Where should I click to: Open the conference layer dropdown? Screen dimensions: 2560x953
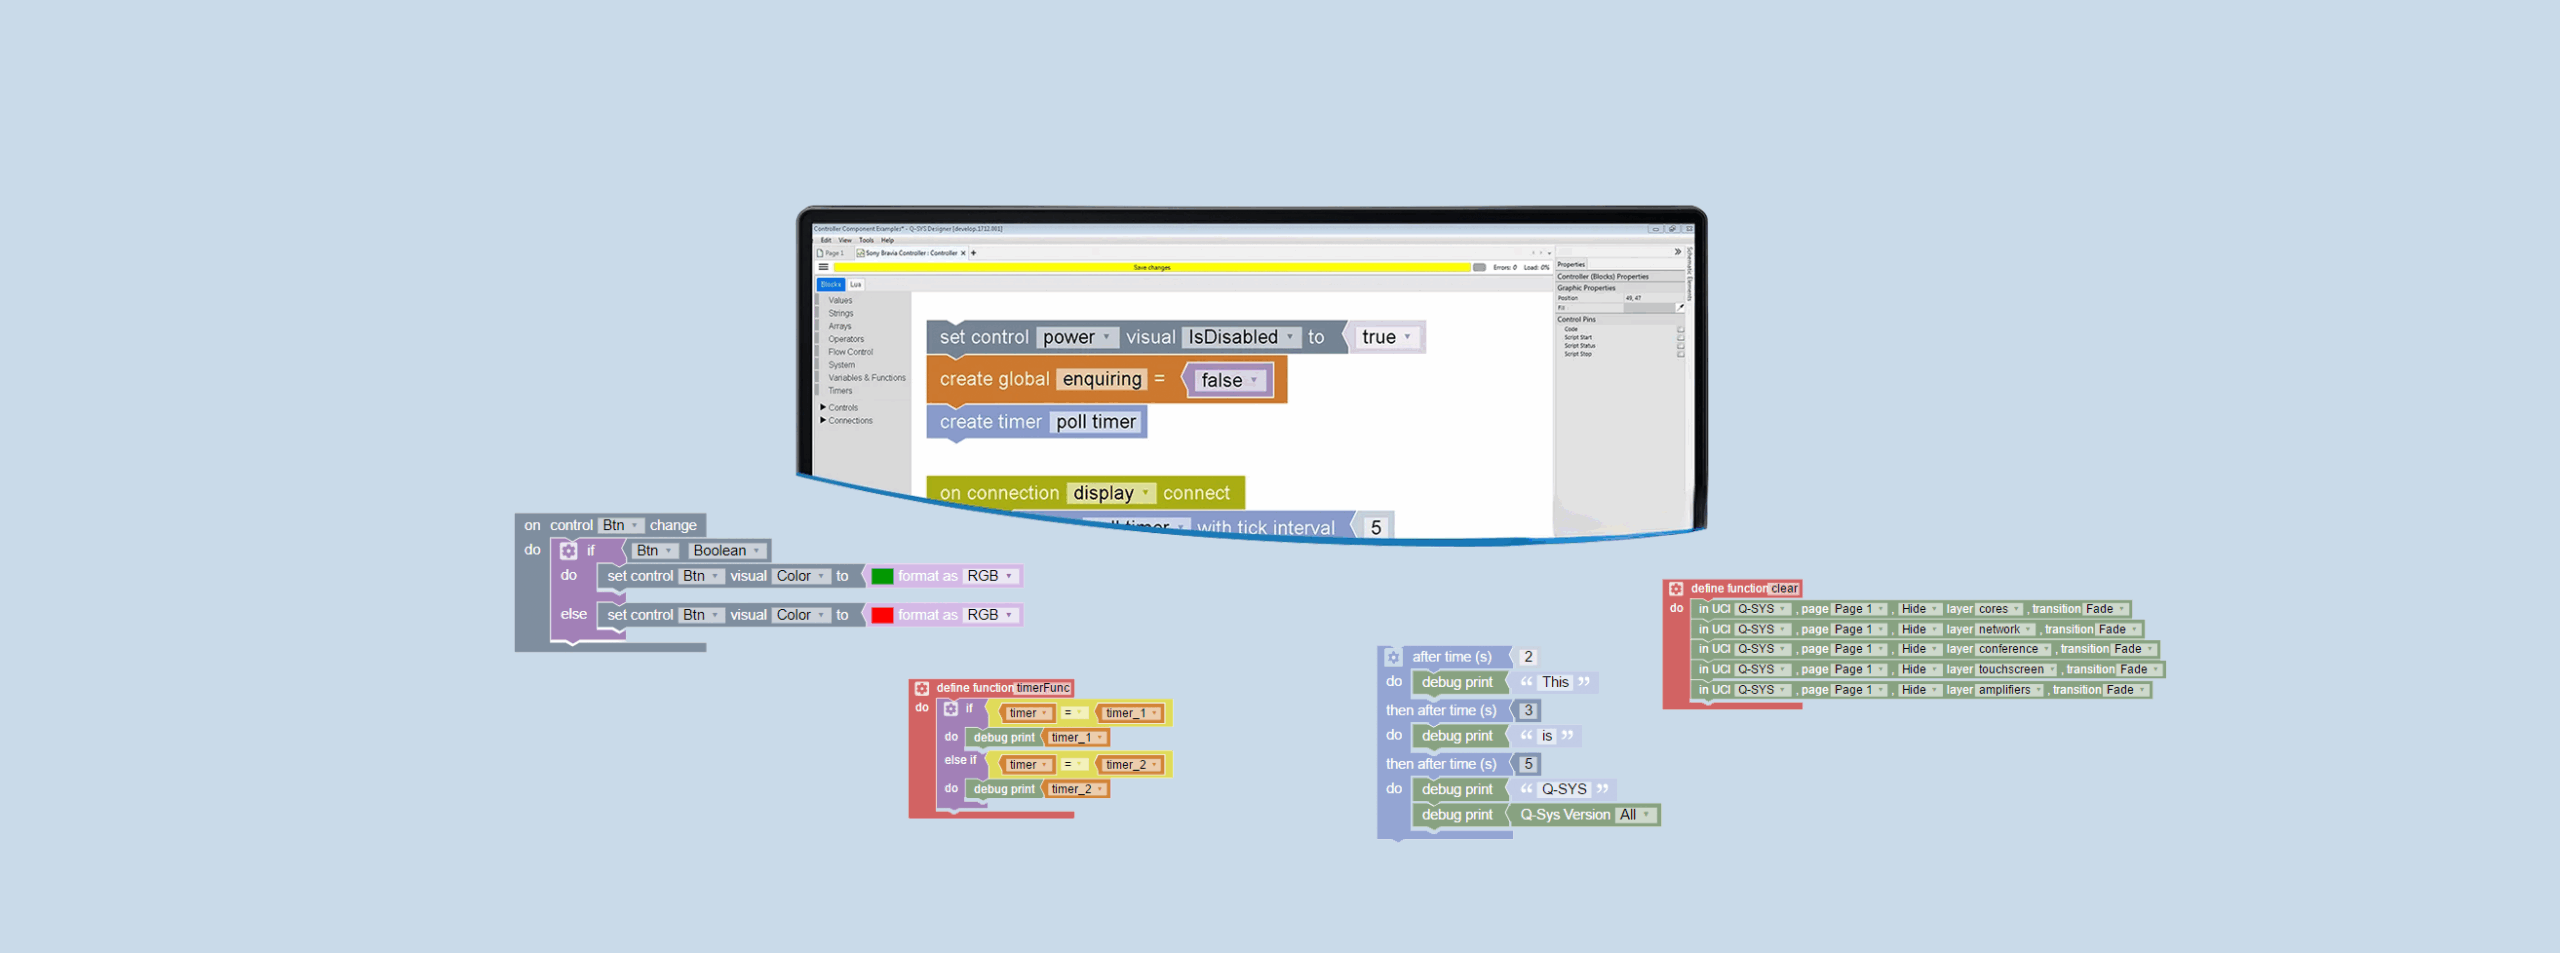pyautogui.click(x=2014, y=649)
